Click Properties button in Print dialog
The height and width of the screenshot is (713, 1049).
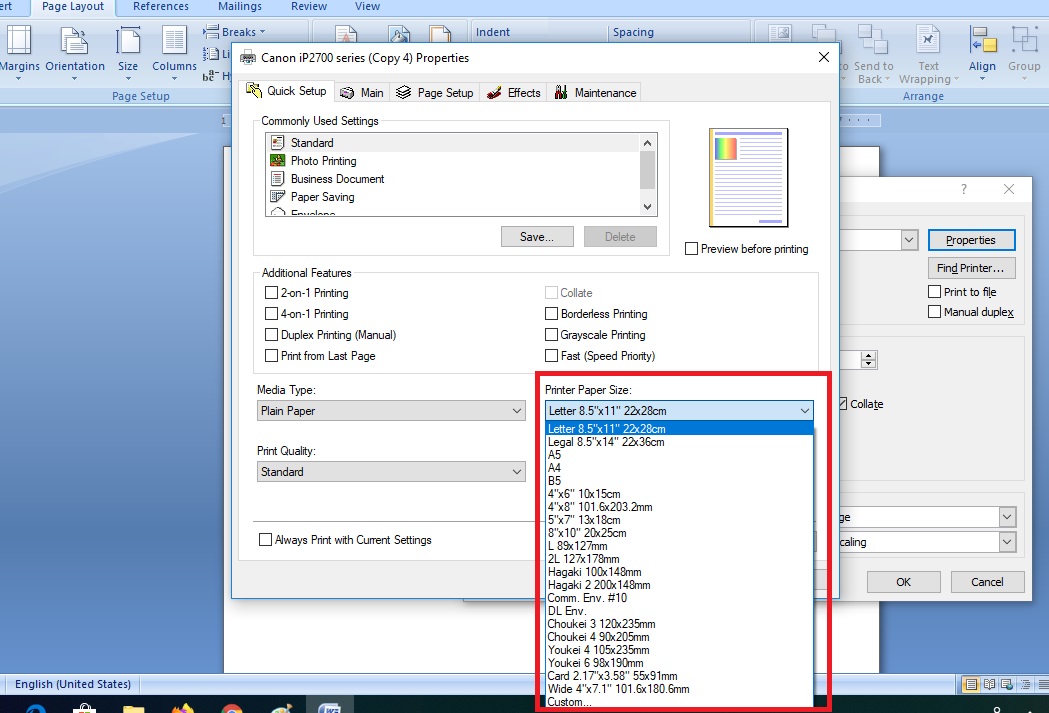(971, 240)
